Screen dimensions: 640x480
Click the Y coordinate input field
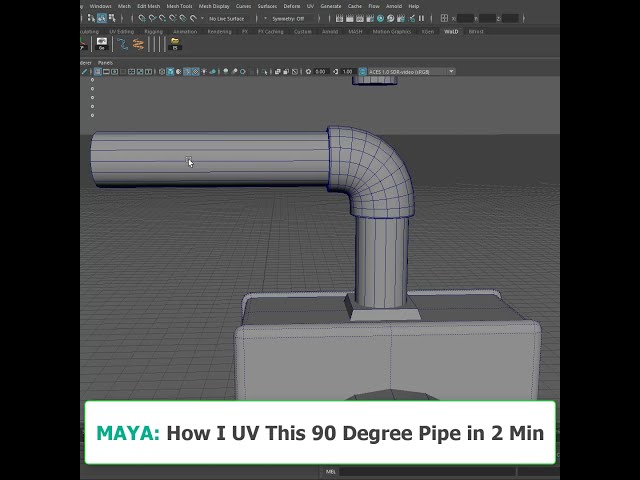[487, 18]
